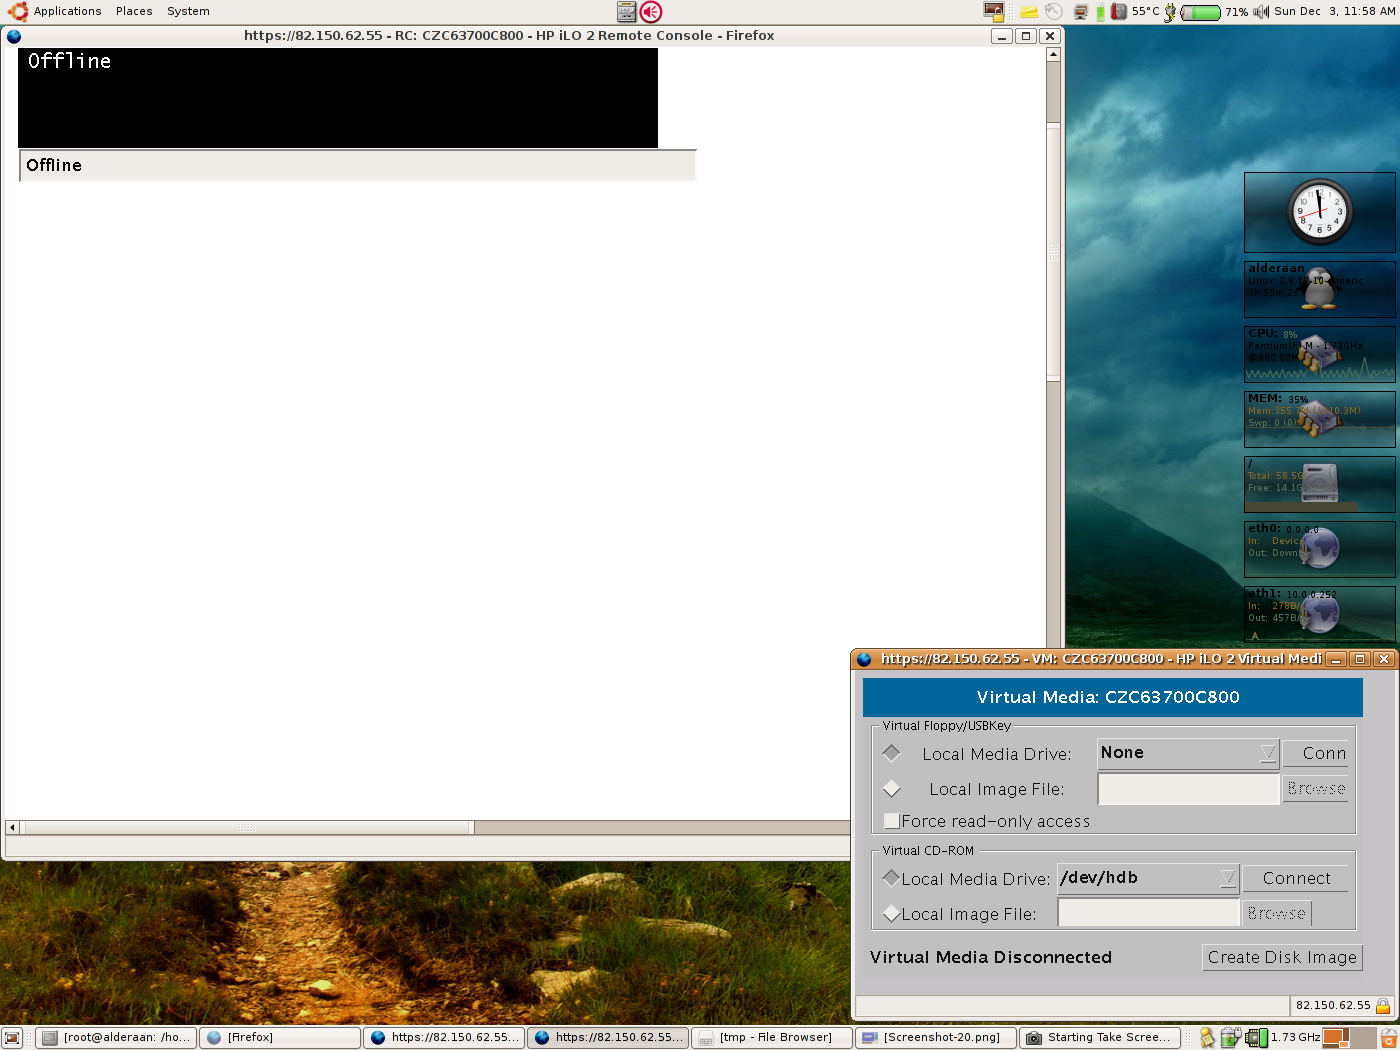Click the black Offline console display
This screenshot has width=1400, height=1050.
(338, 98)
